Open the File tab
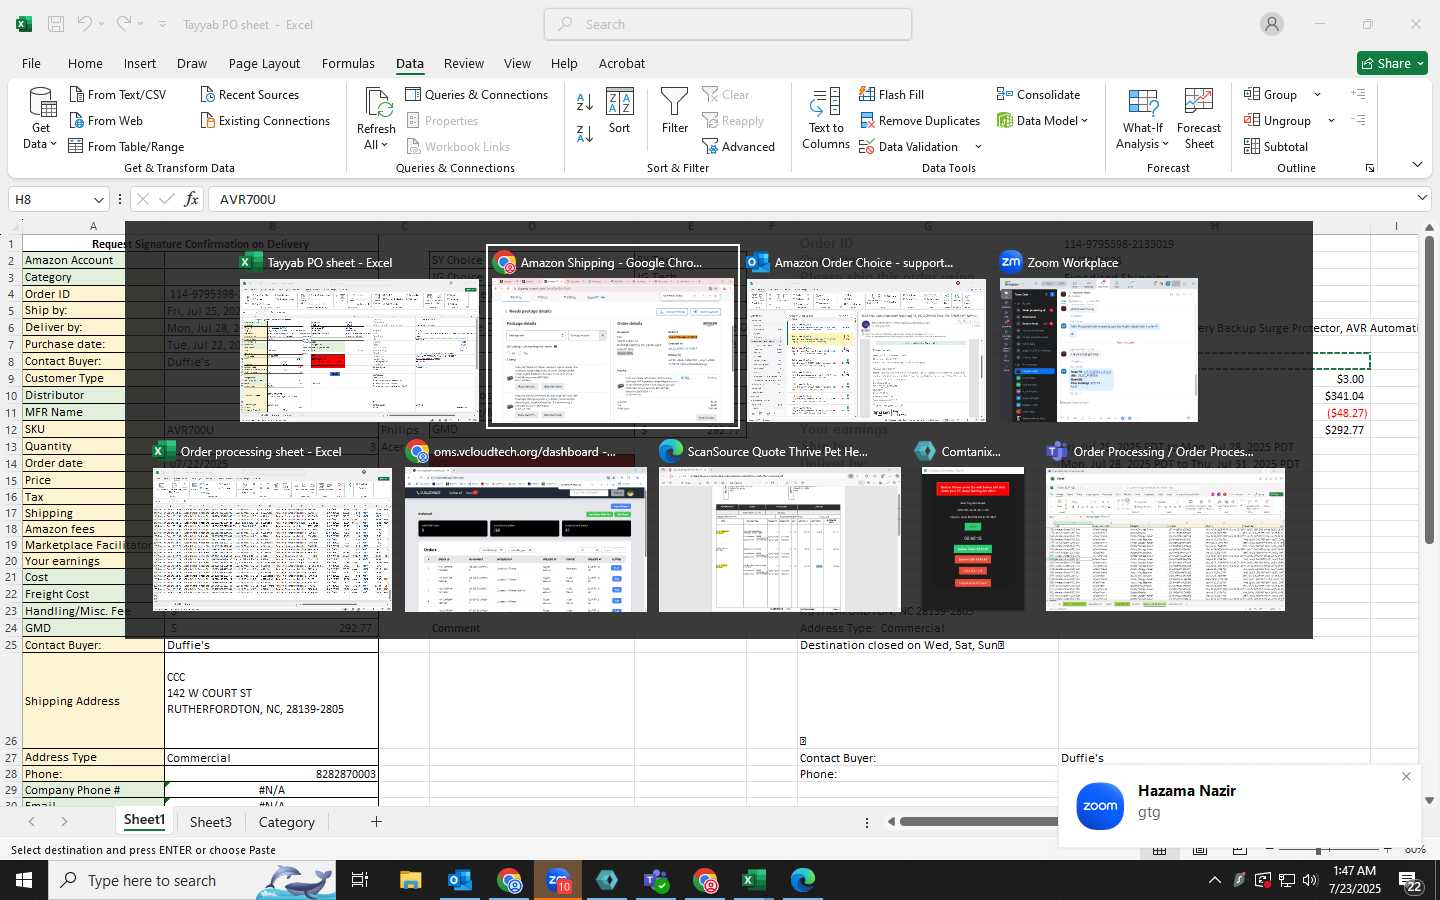 (x=31, y=63)
